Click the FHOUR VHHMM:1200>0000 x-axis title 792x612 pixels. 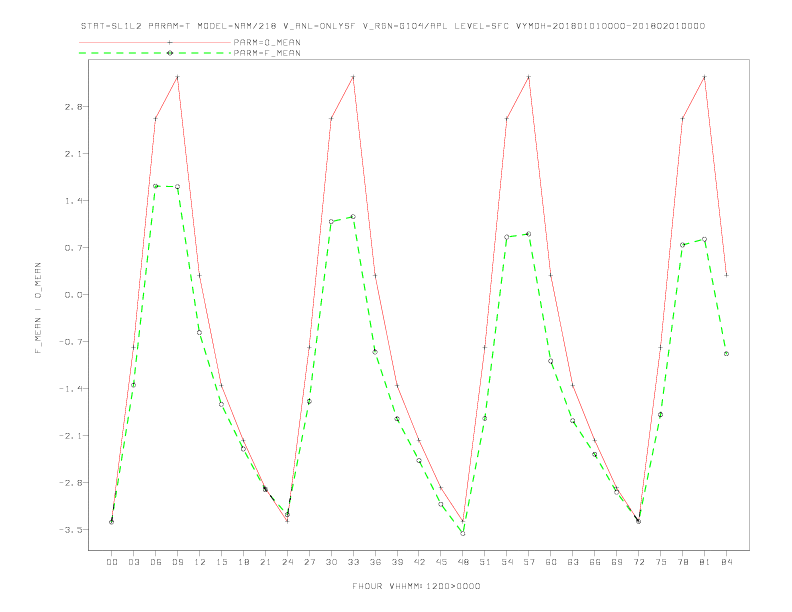(x=416, y=586)
